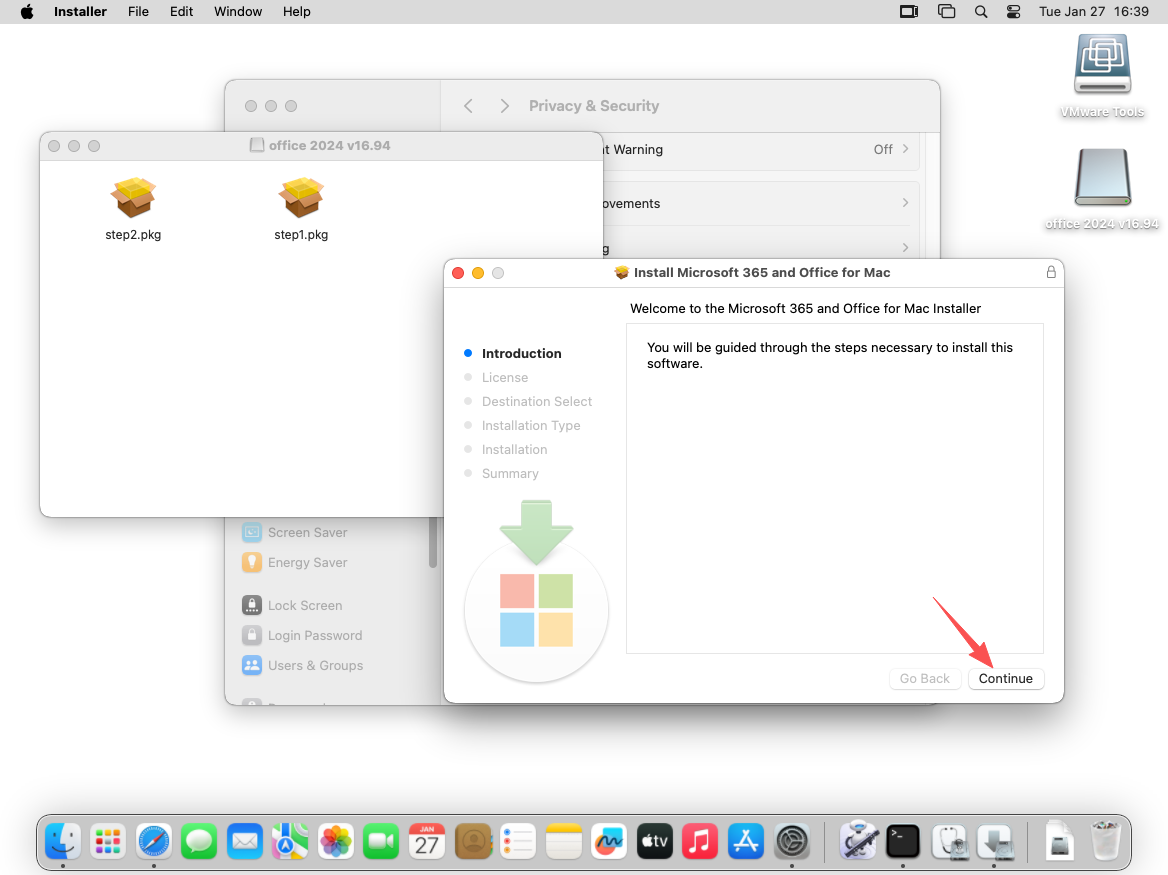1168x875 pixels.
Task: Open Terminal from the Dock
Action: click(x=903, y=841)
